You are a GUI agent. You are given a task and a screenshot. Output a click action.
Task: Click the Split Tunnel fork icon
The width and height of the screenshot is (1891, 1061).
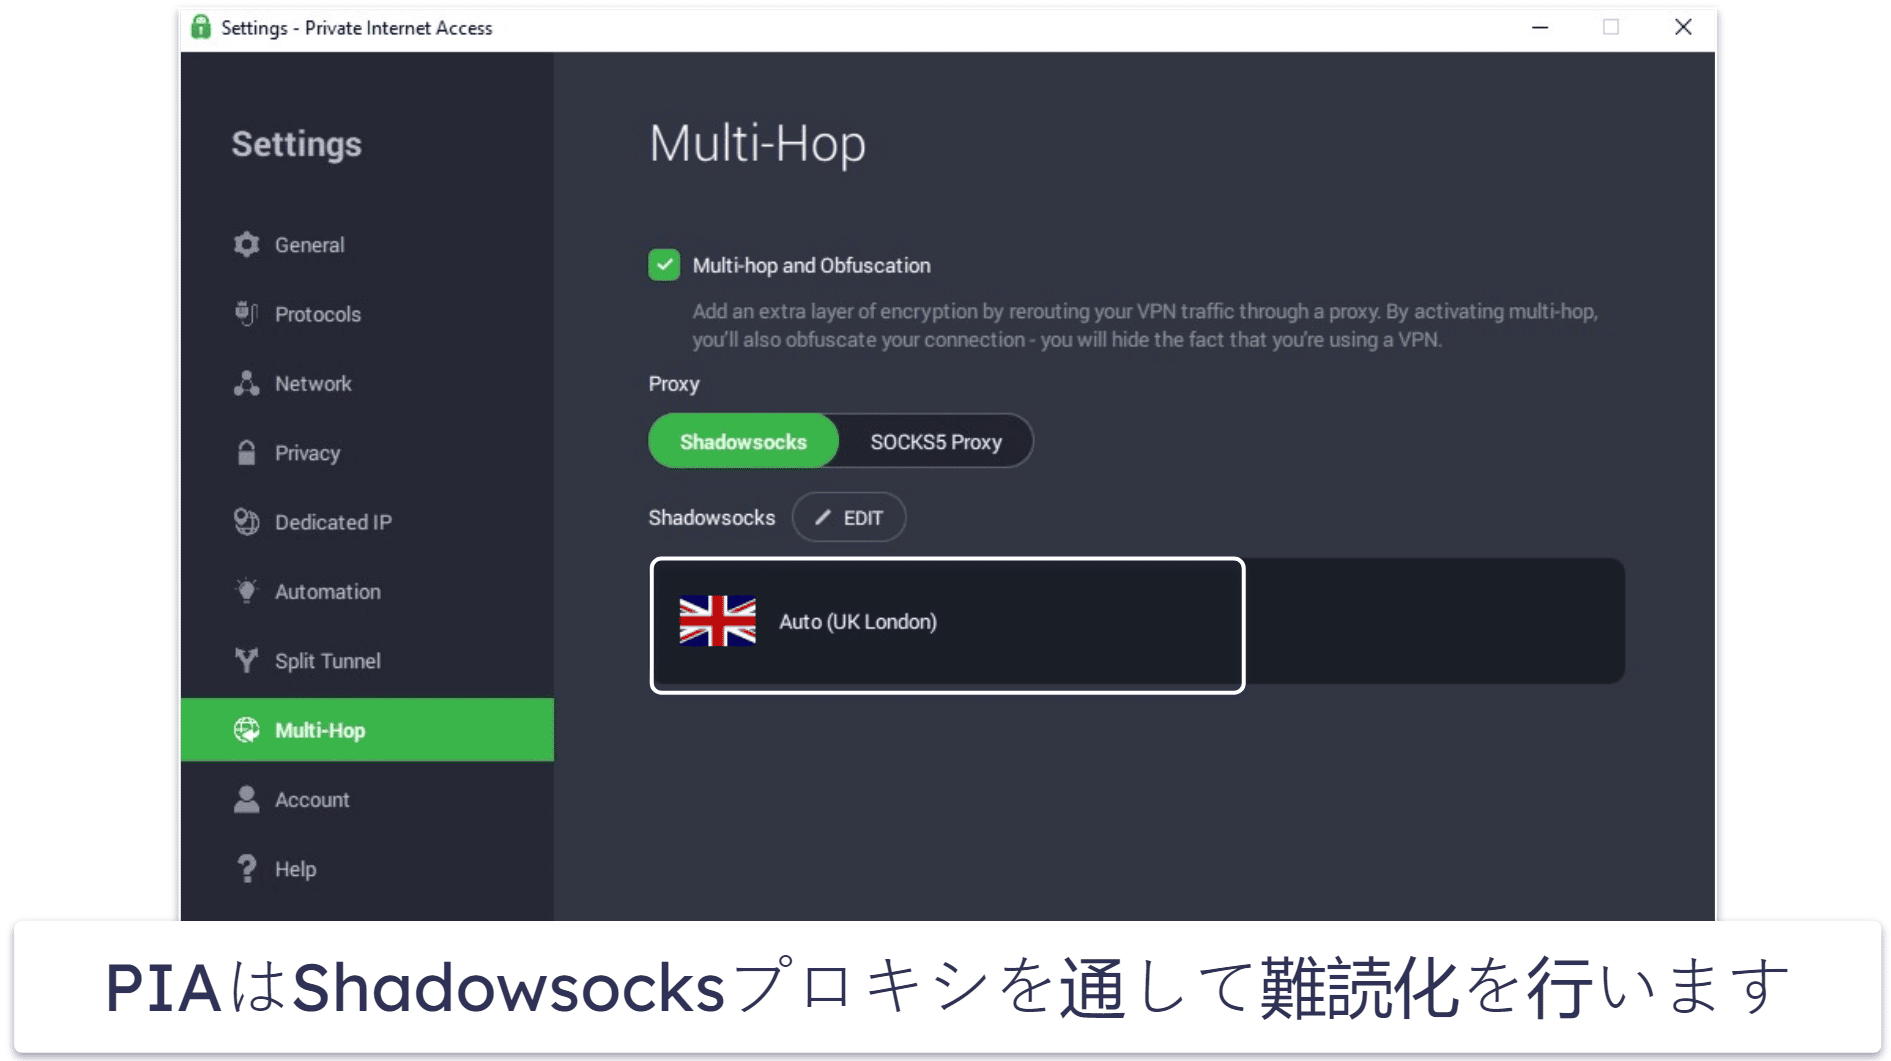246,660
